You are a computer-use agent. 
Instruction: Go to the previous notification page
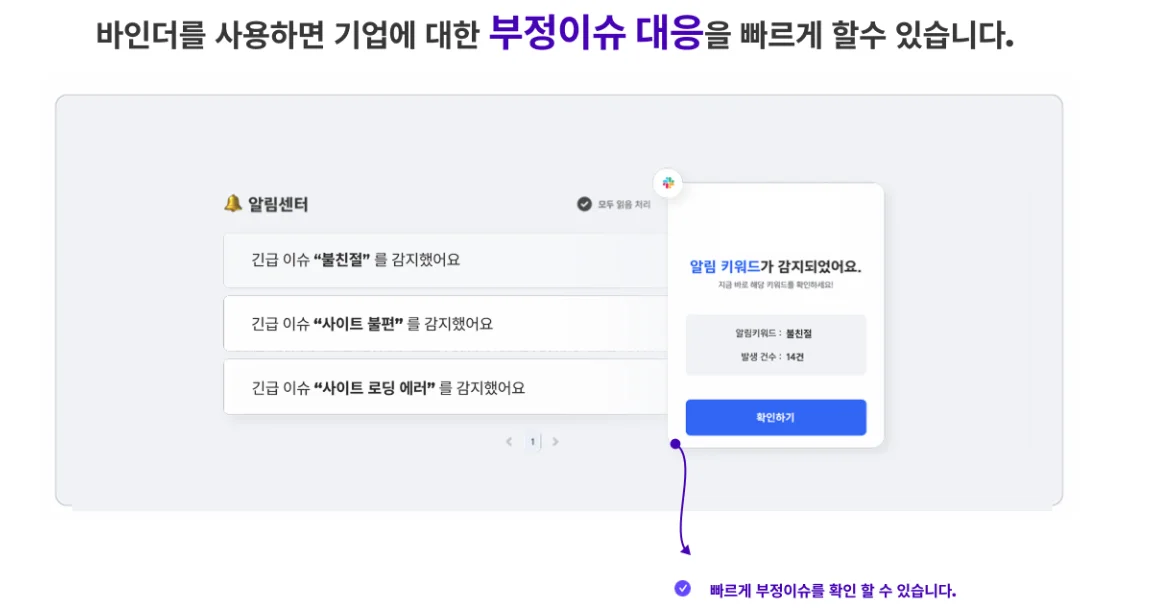click(509, 441)
